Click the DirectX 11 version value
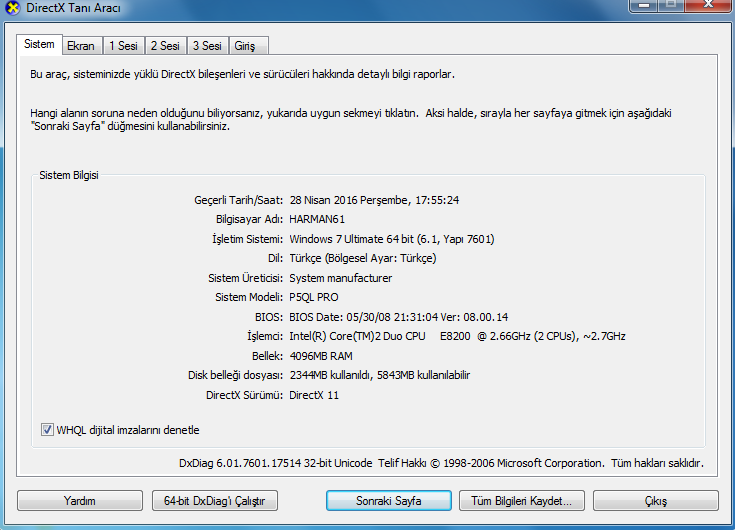The image size is (735, 530). click(314, 395)
